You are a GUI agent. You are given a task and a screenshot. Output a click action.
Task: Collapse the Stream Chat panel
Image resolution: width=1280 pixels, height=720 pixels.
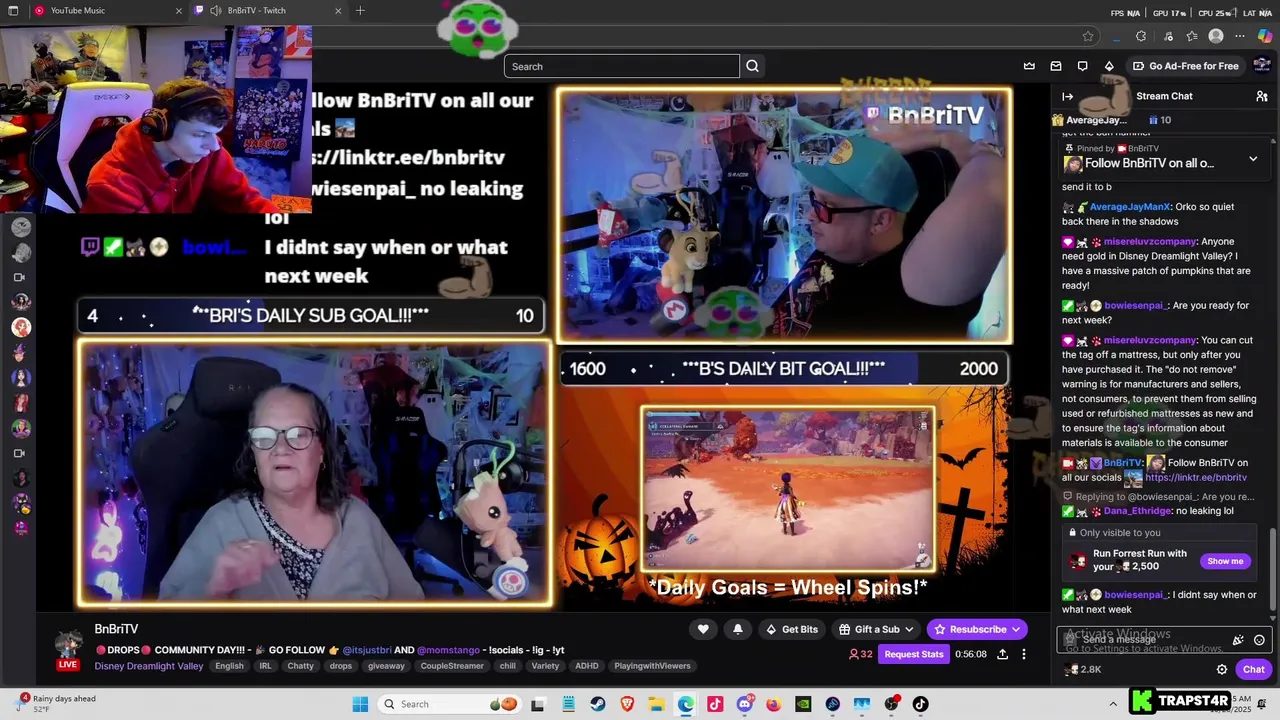click(x=1067, y=96)
